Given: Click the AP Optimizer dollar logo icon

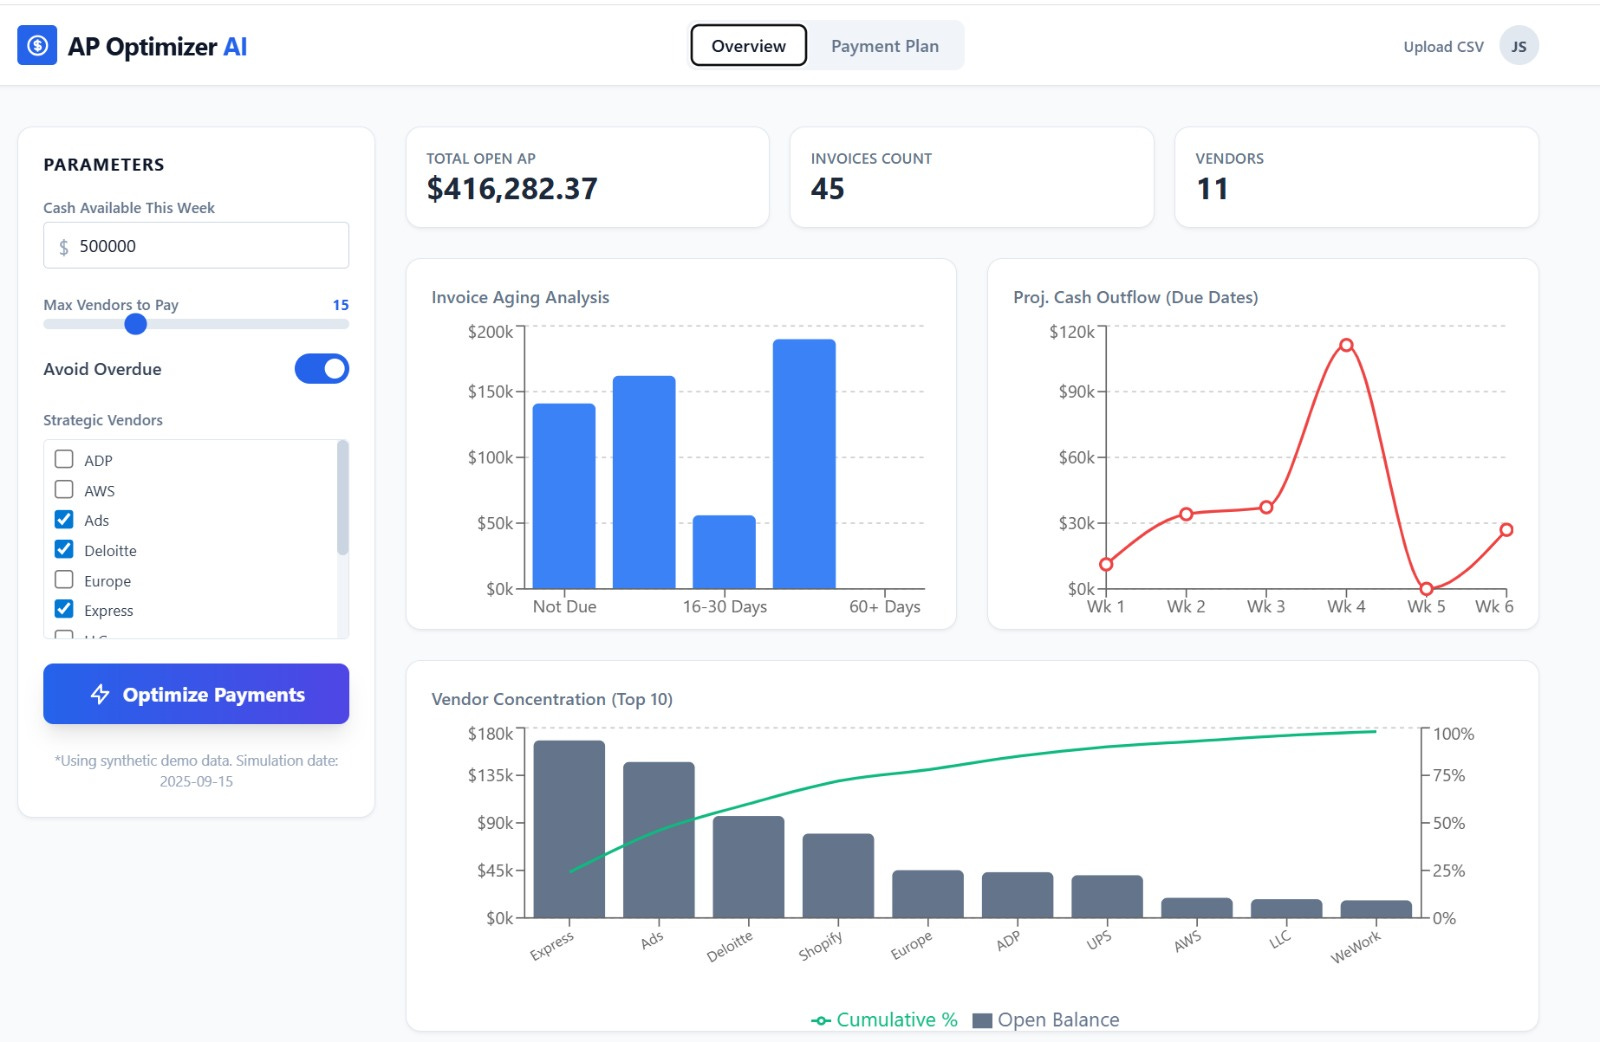Looking at the screenshot, I should tap(37, 45).
